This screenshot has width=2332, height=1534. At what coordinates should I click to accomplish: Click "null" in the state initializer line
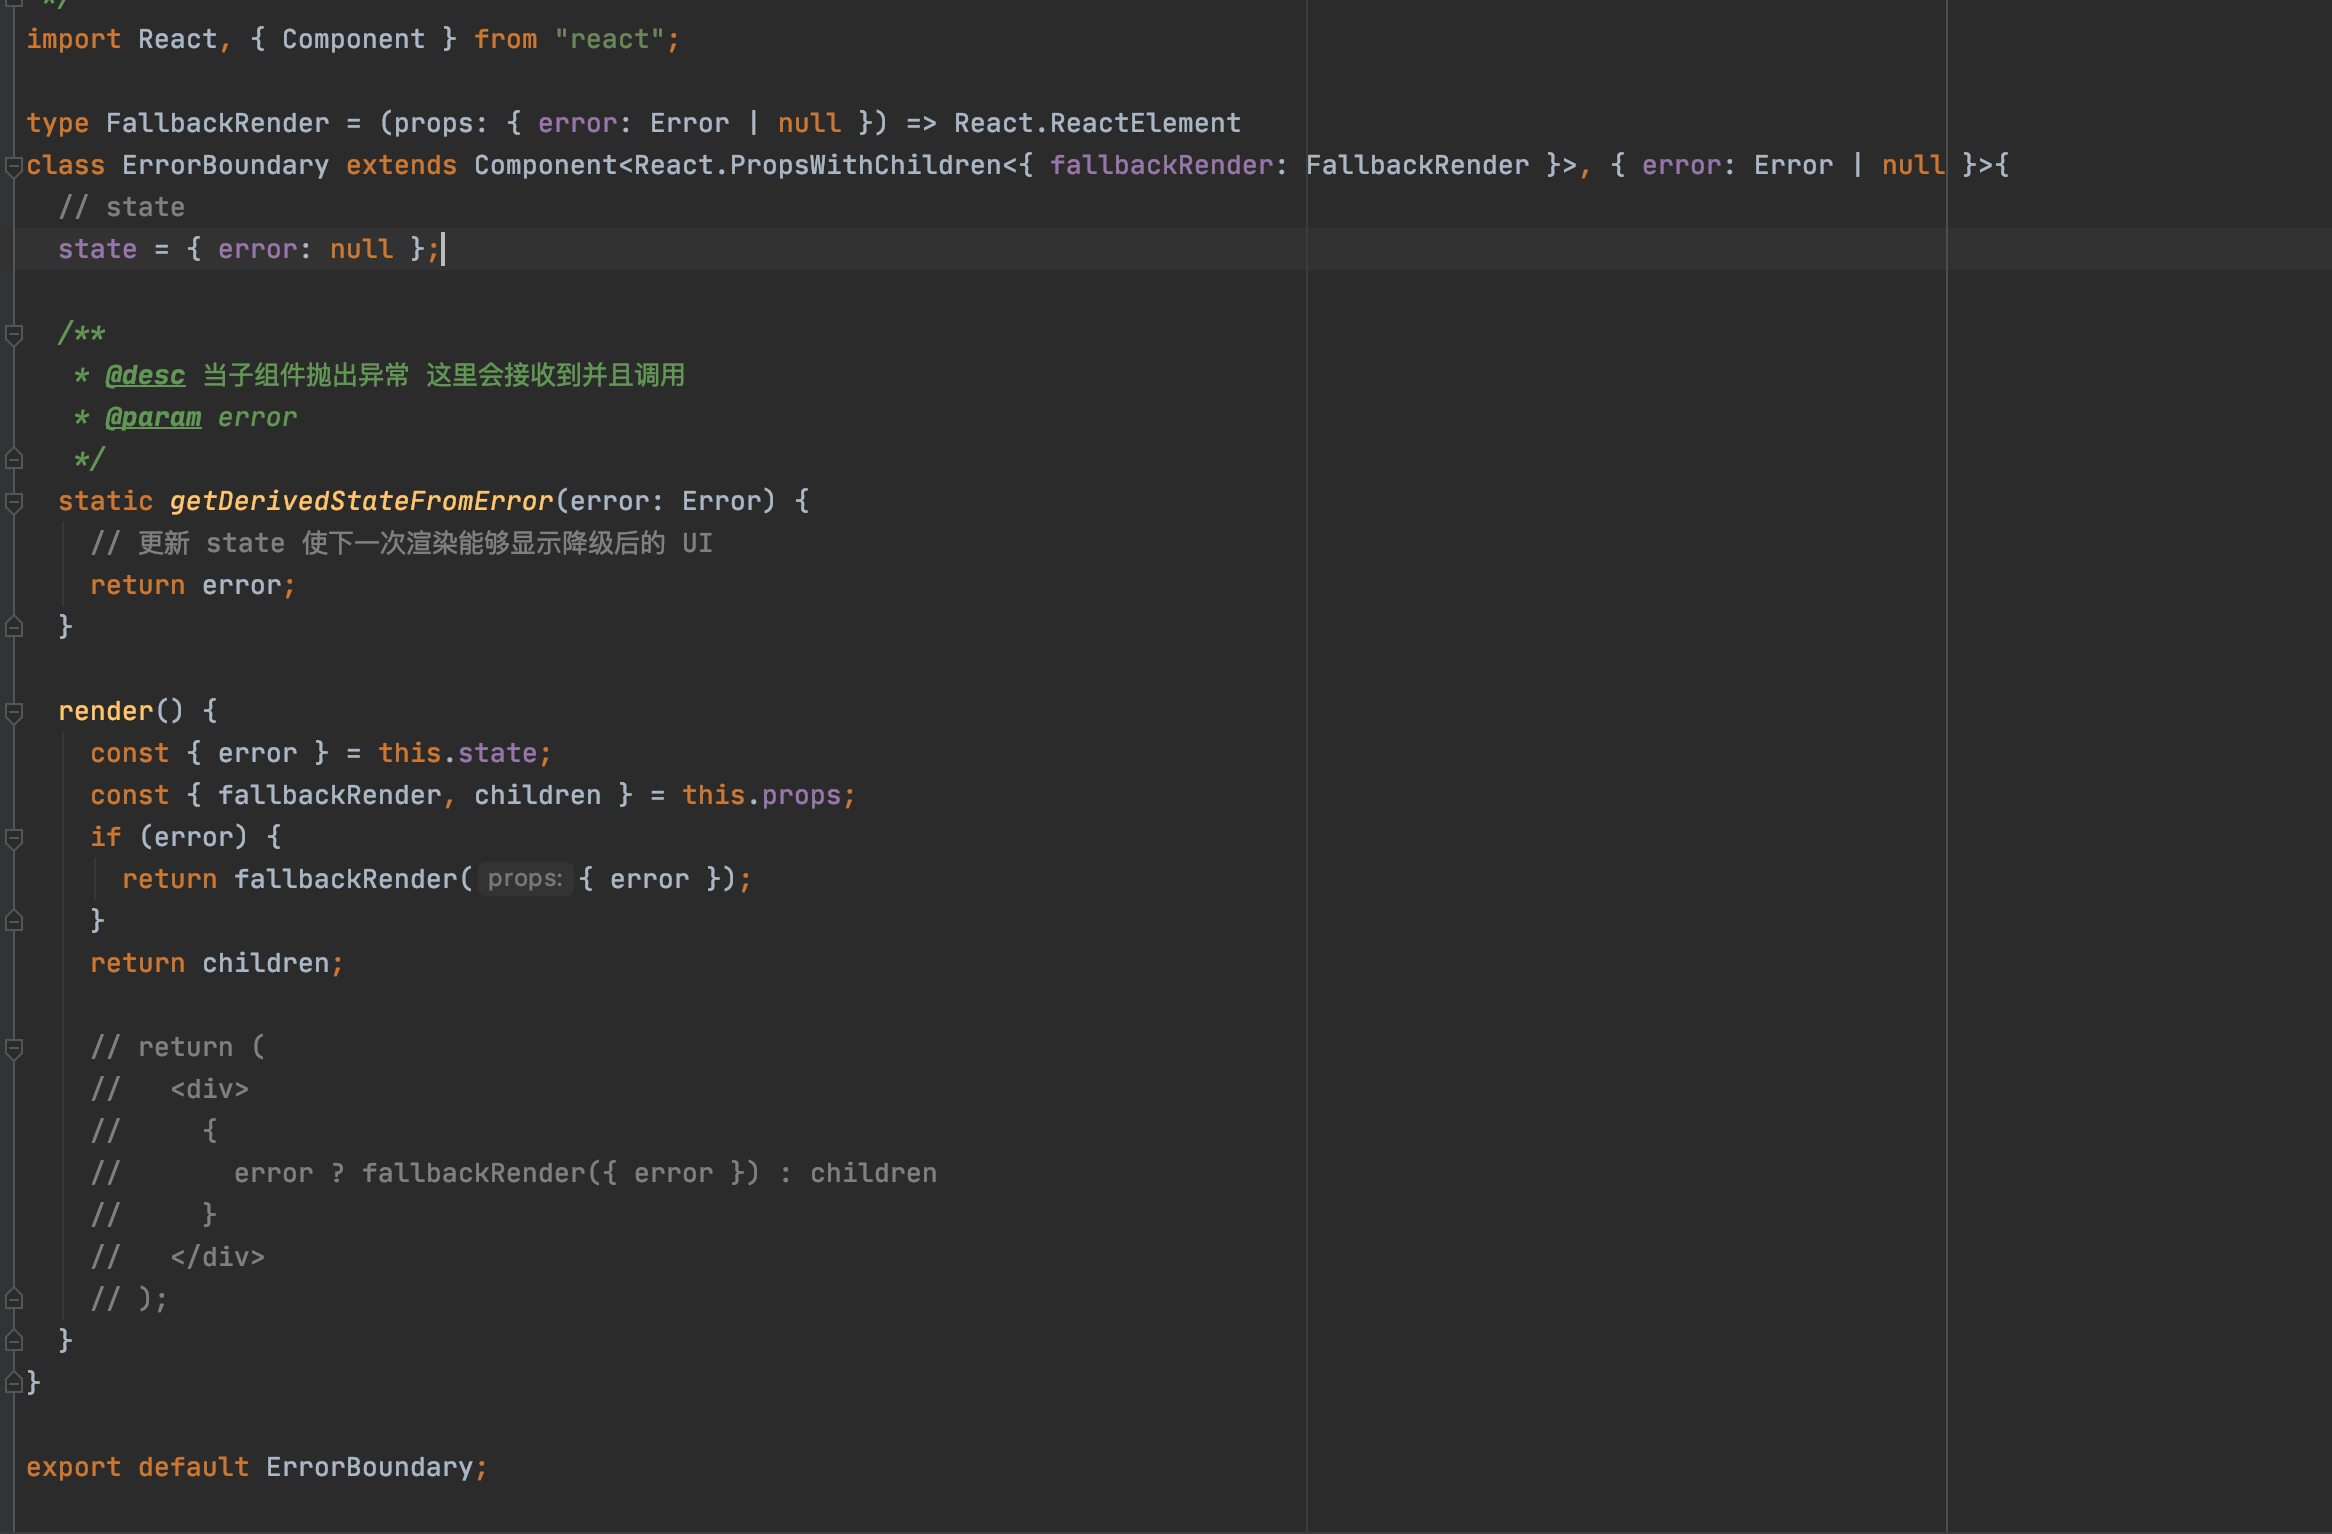pos(361,249)
